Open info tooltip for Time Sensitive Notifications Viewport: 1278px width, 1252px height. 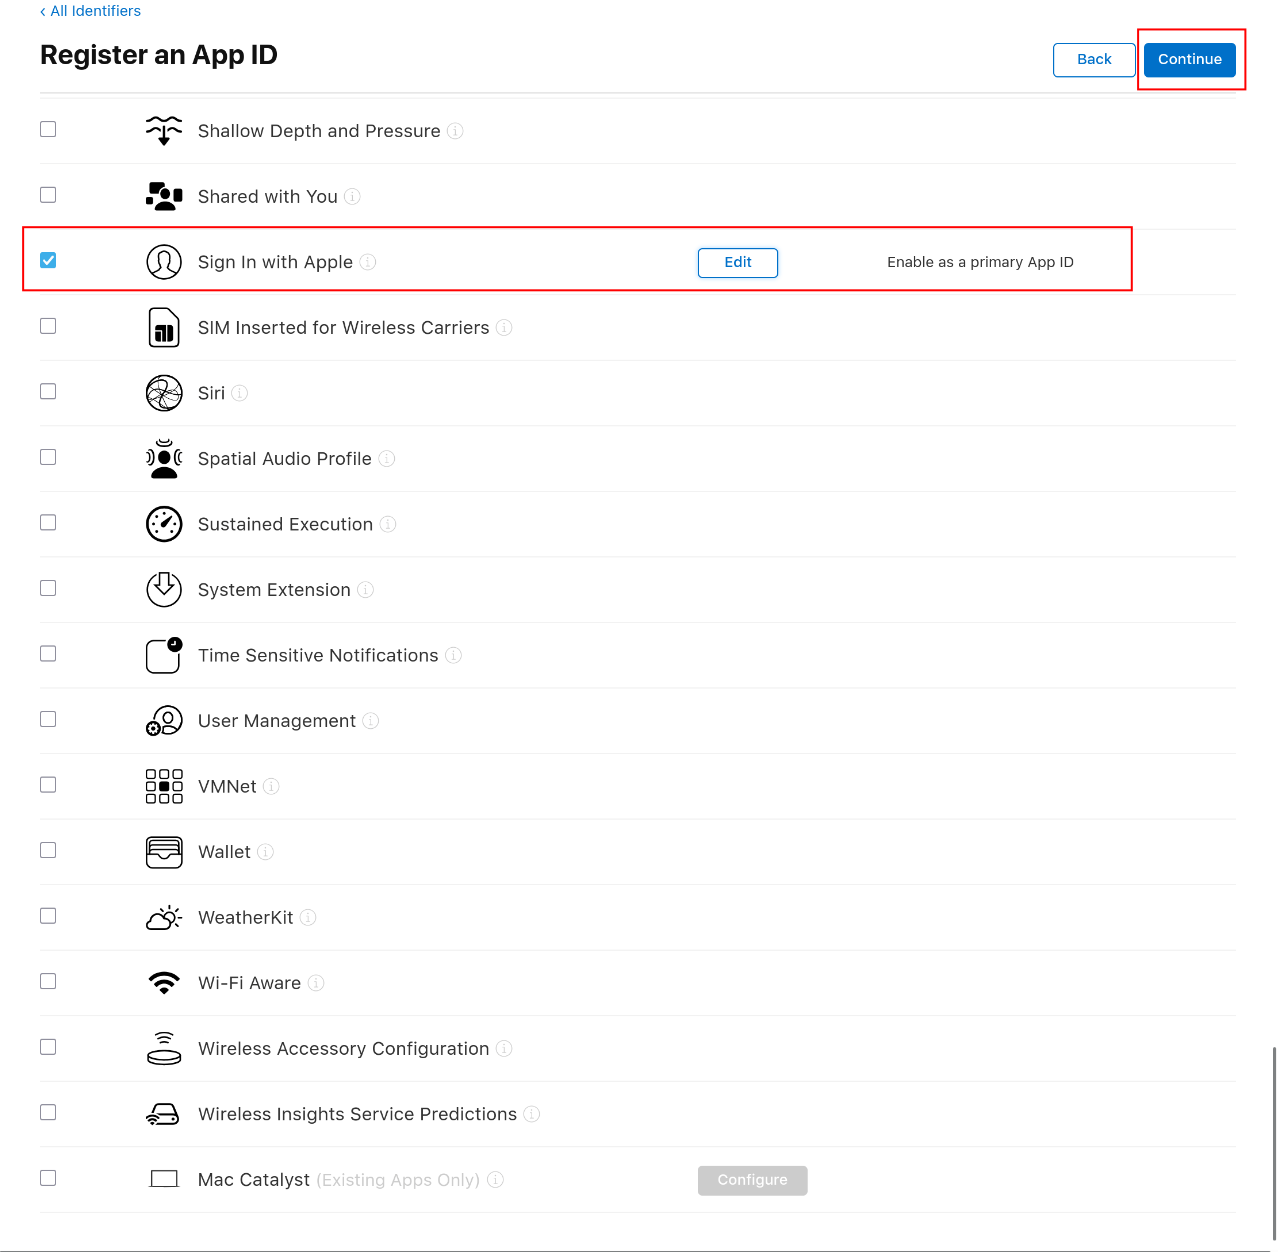[x=453, y=655]
